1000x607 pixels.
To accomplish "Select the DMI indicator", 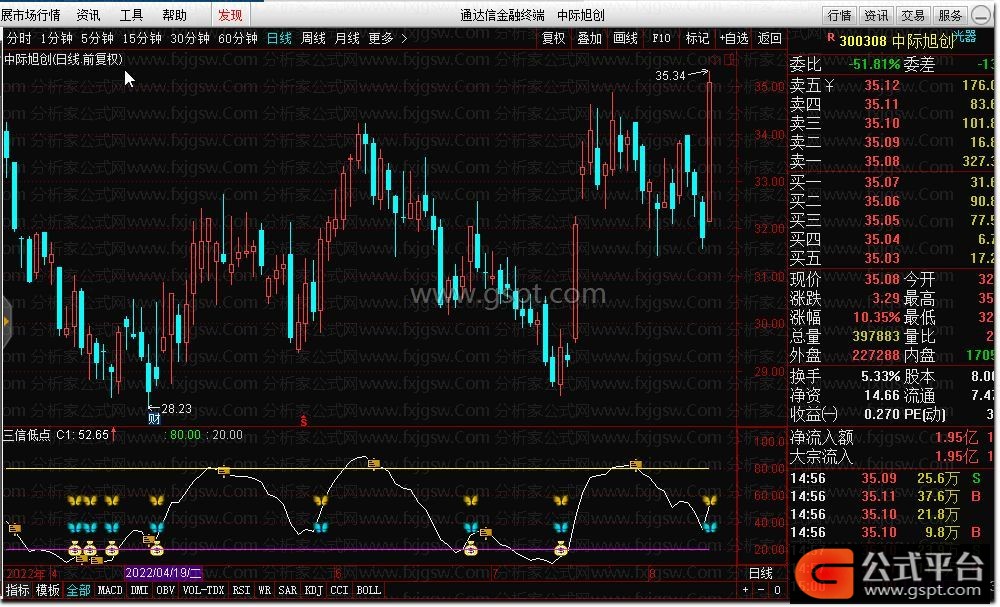I will [139, 590].
